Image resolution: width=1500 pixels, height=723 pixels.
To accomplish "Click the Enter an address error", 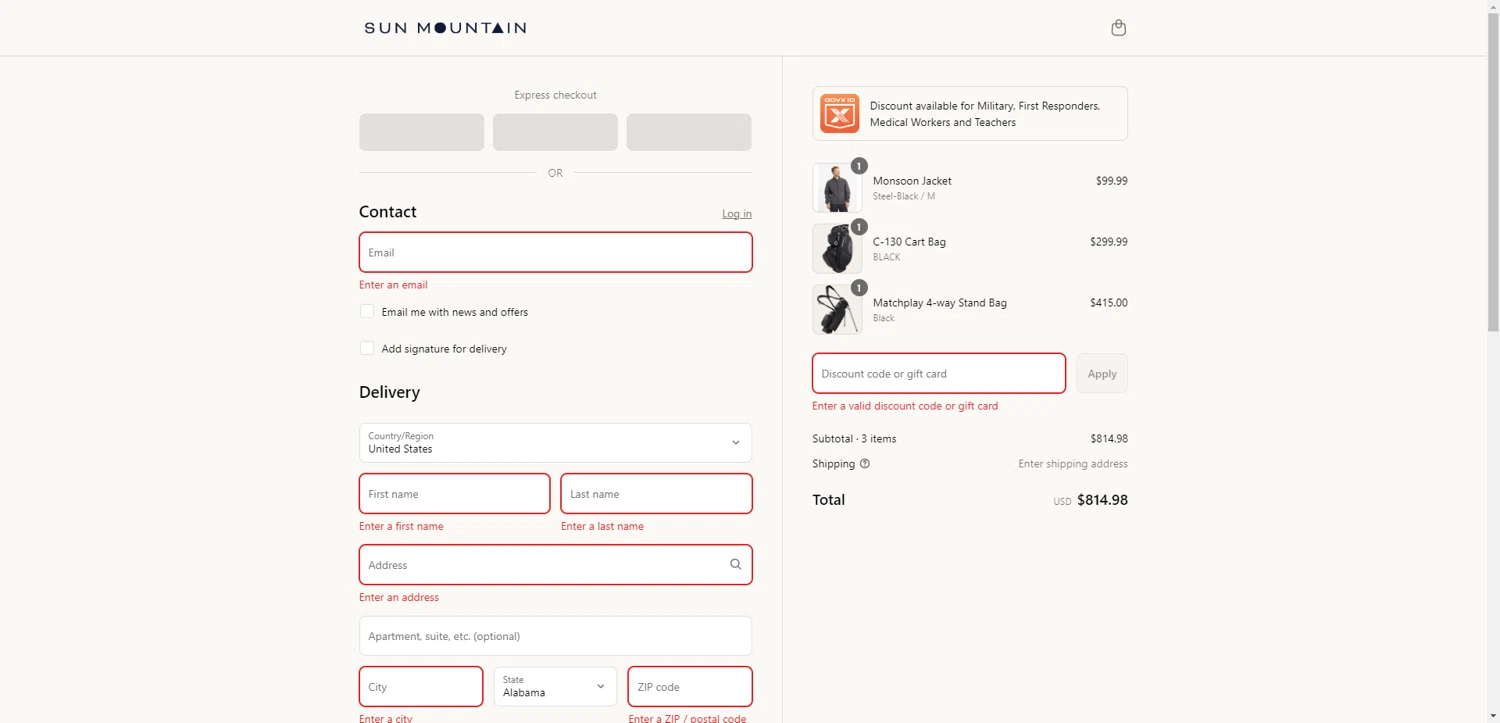I will 399,597.
